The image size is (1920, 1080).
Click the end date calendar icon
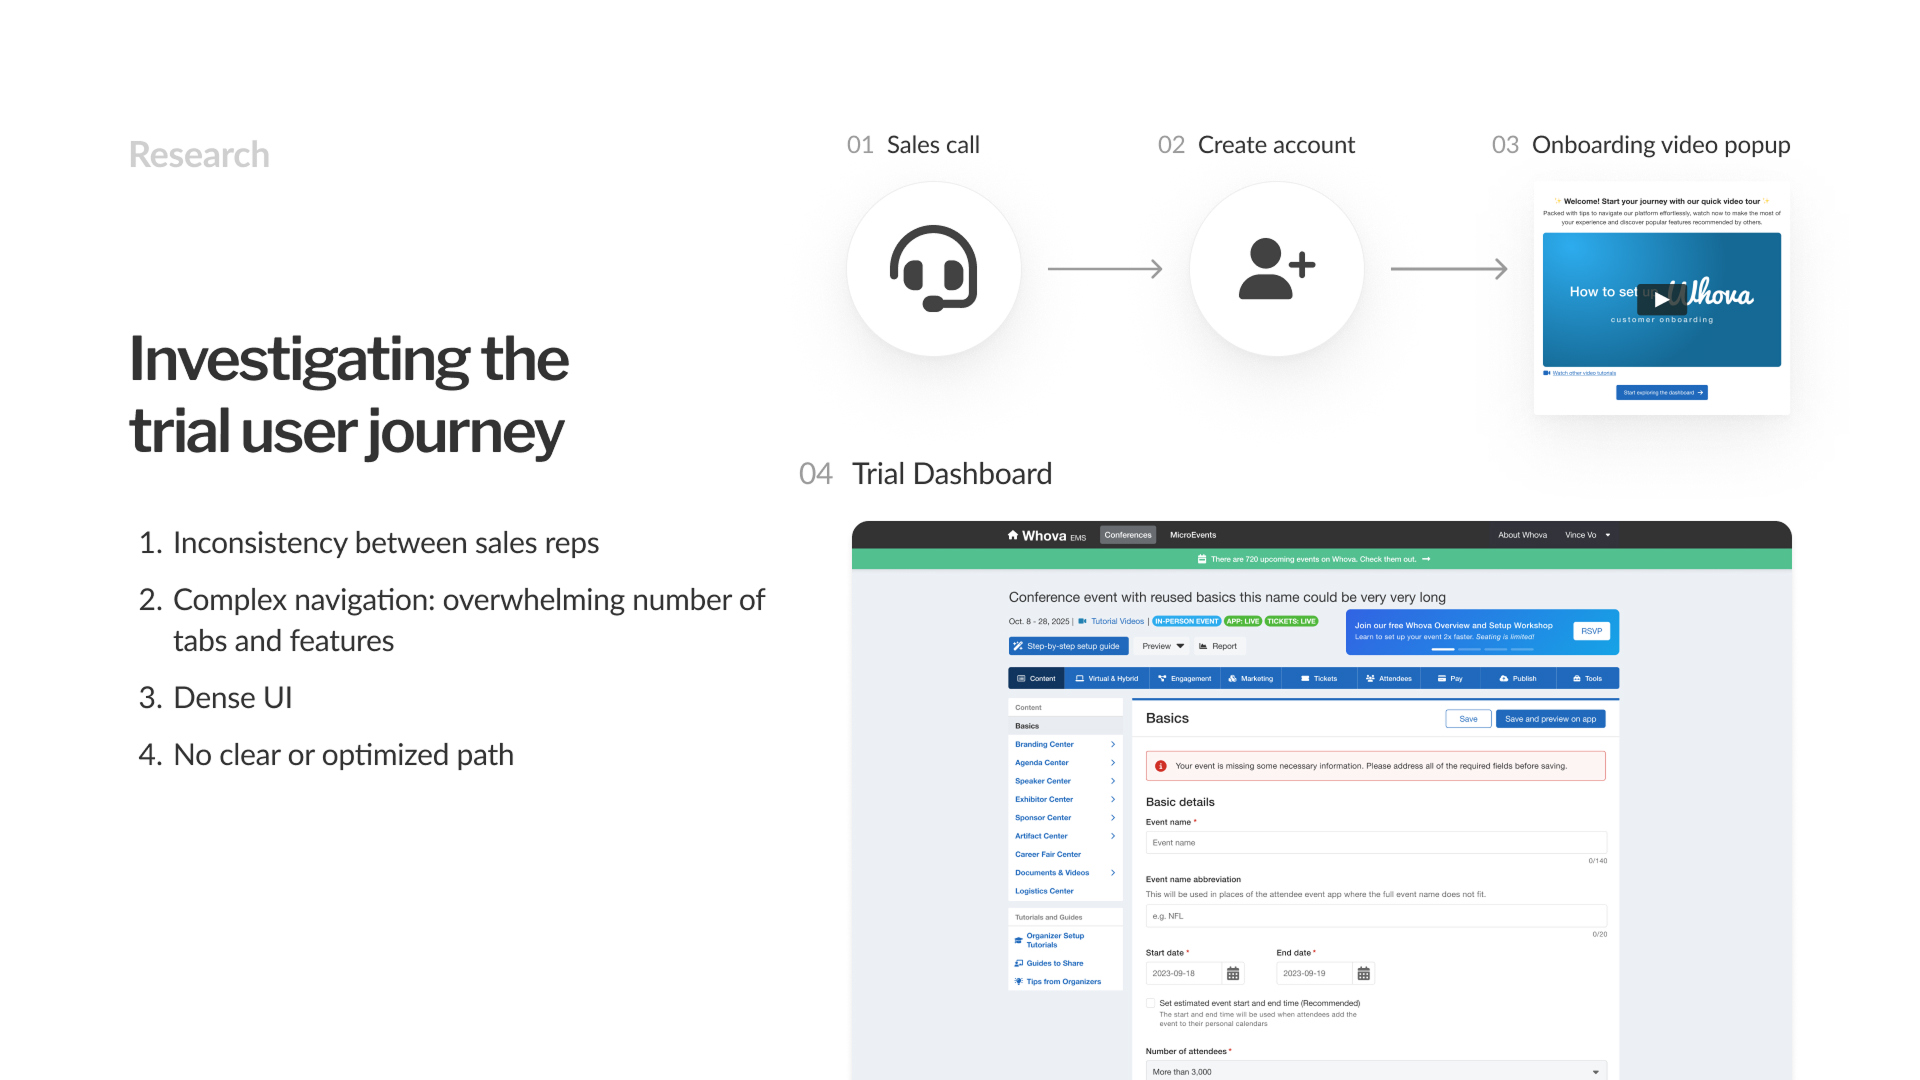[1363, 973]
